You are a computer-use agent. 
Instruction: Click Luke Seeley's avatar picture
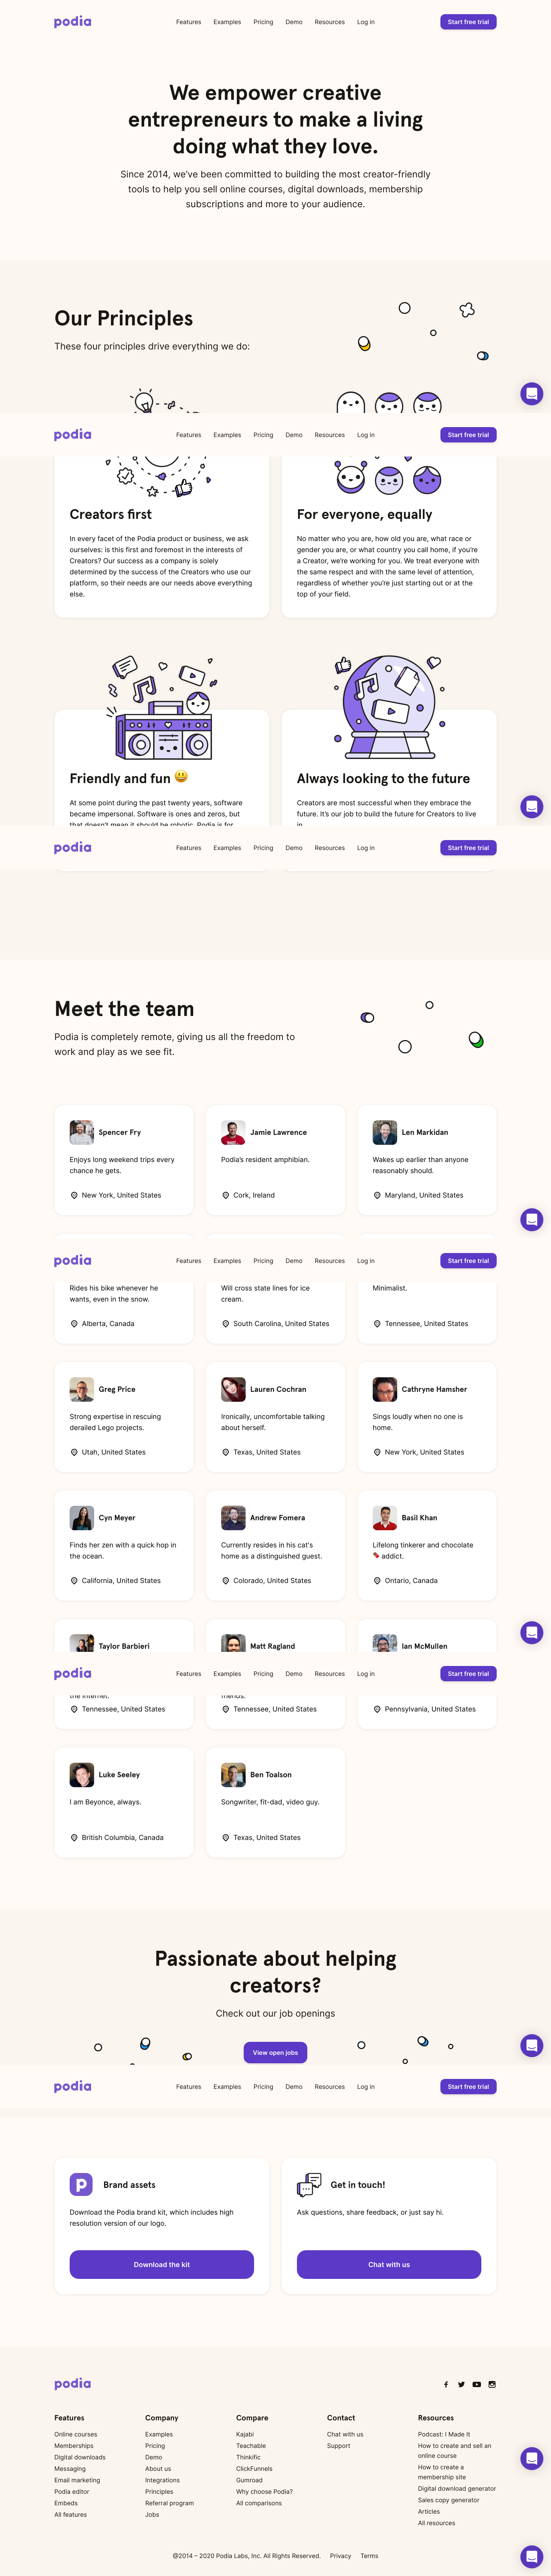[82, 1775]
